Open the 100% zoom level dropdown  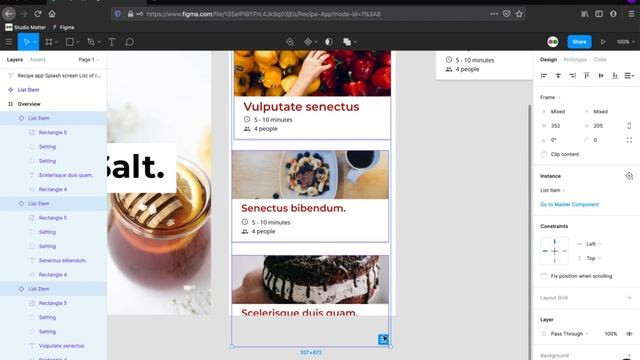(625, 42)
